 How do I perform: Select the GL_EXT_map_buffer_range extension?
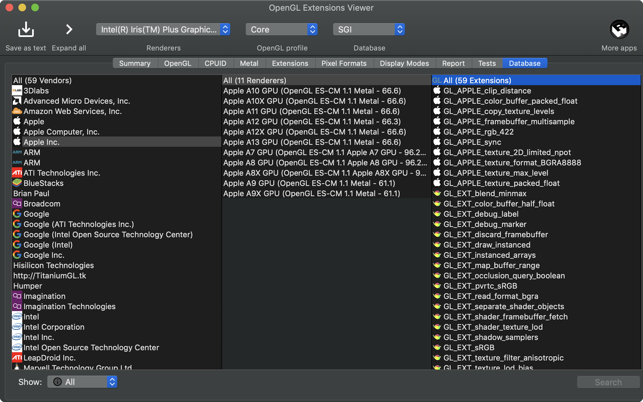click(x=536, y=265)
